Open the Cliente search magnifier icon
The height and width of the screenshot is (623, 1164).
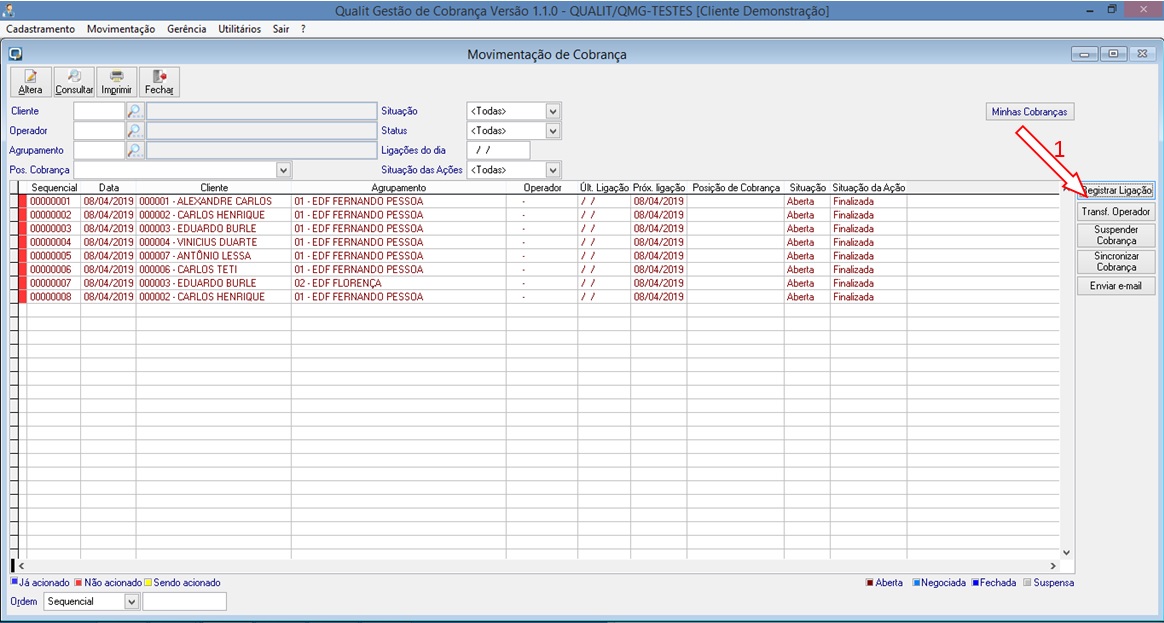click(134, 111)
